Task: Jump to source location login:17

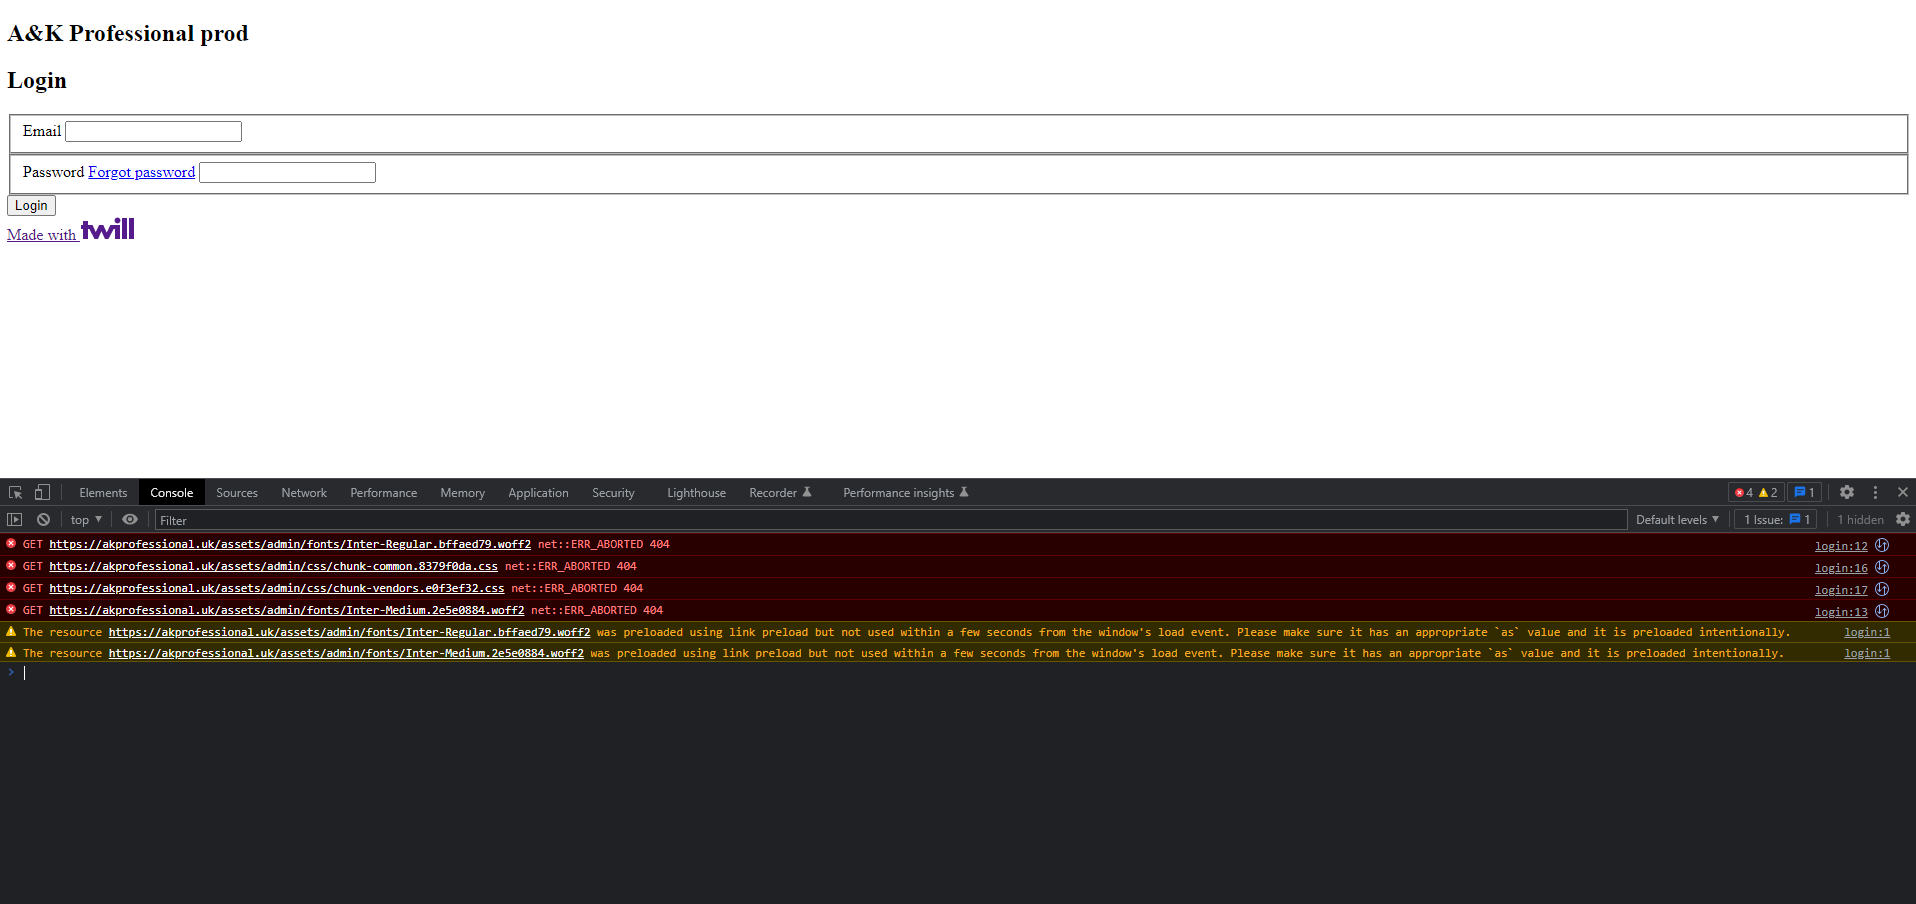Action: (x=1841, y=590)
